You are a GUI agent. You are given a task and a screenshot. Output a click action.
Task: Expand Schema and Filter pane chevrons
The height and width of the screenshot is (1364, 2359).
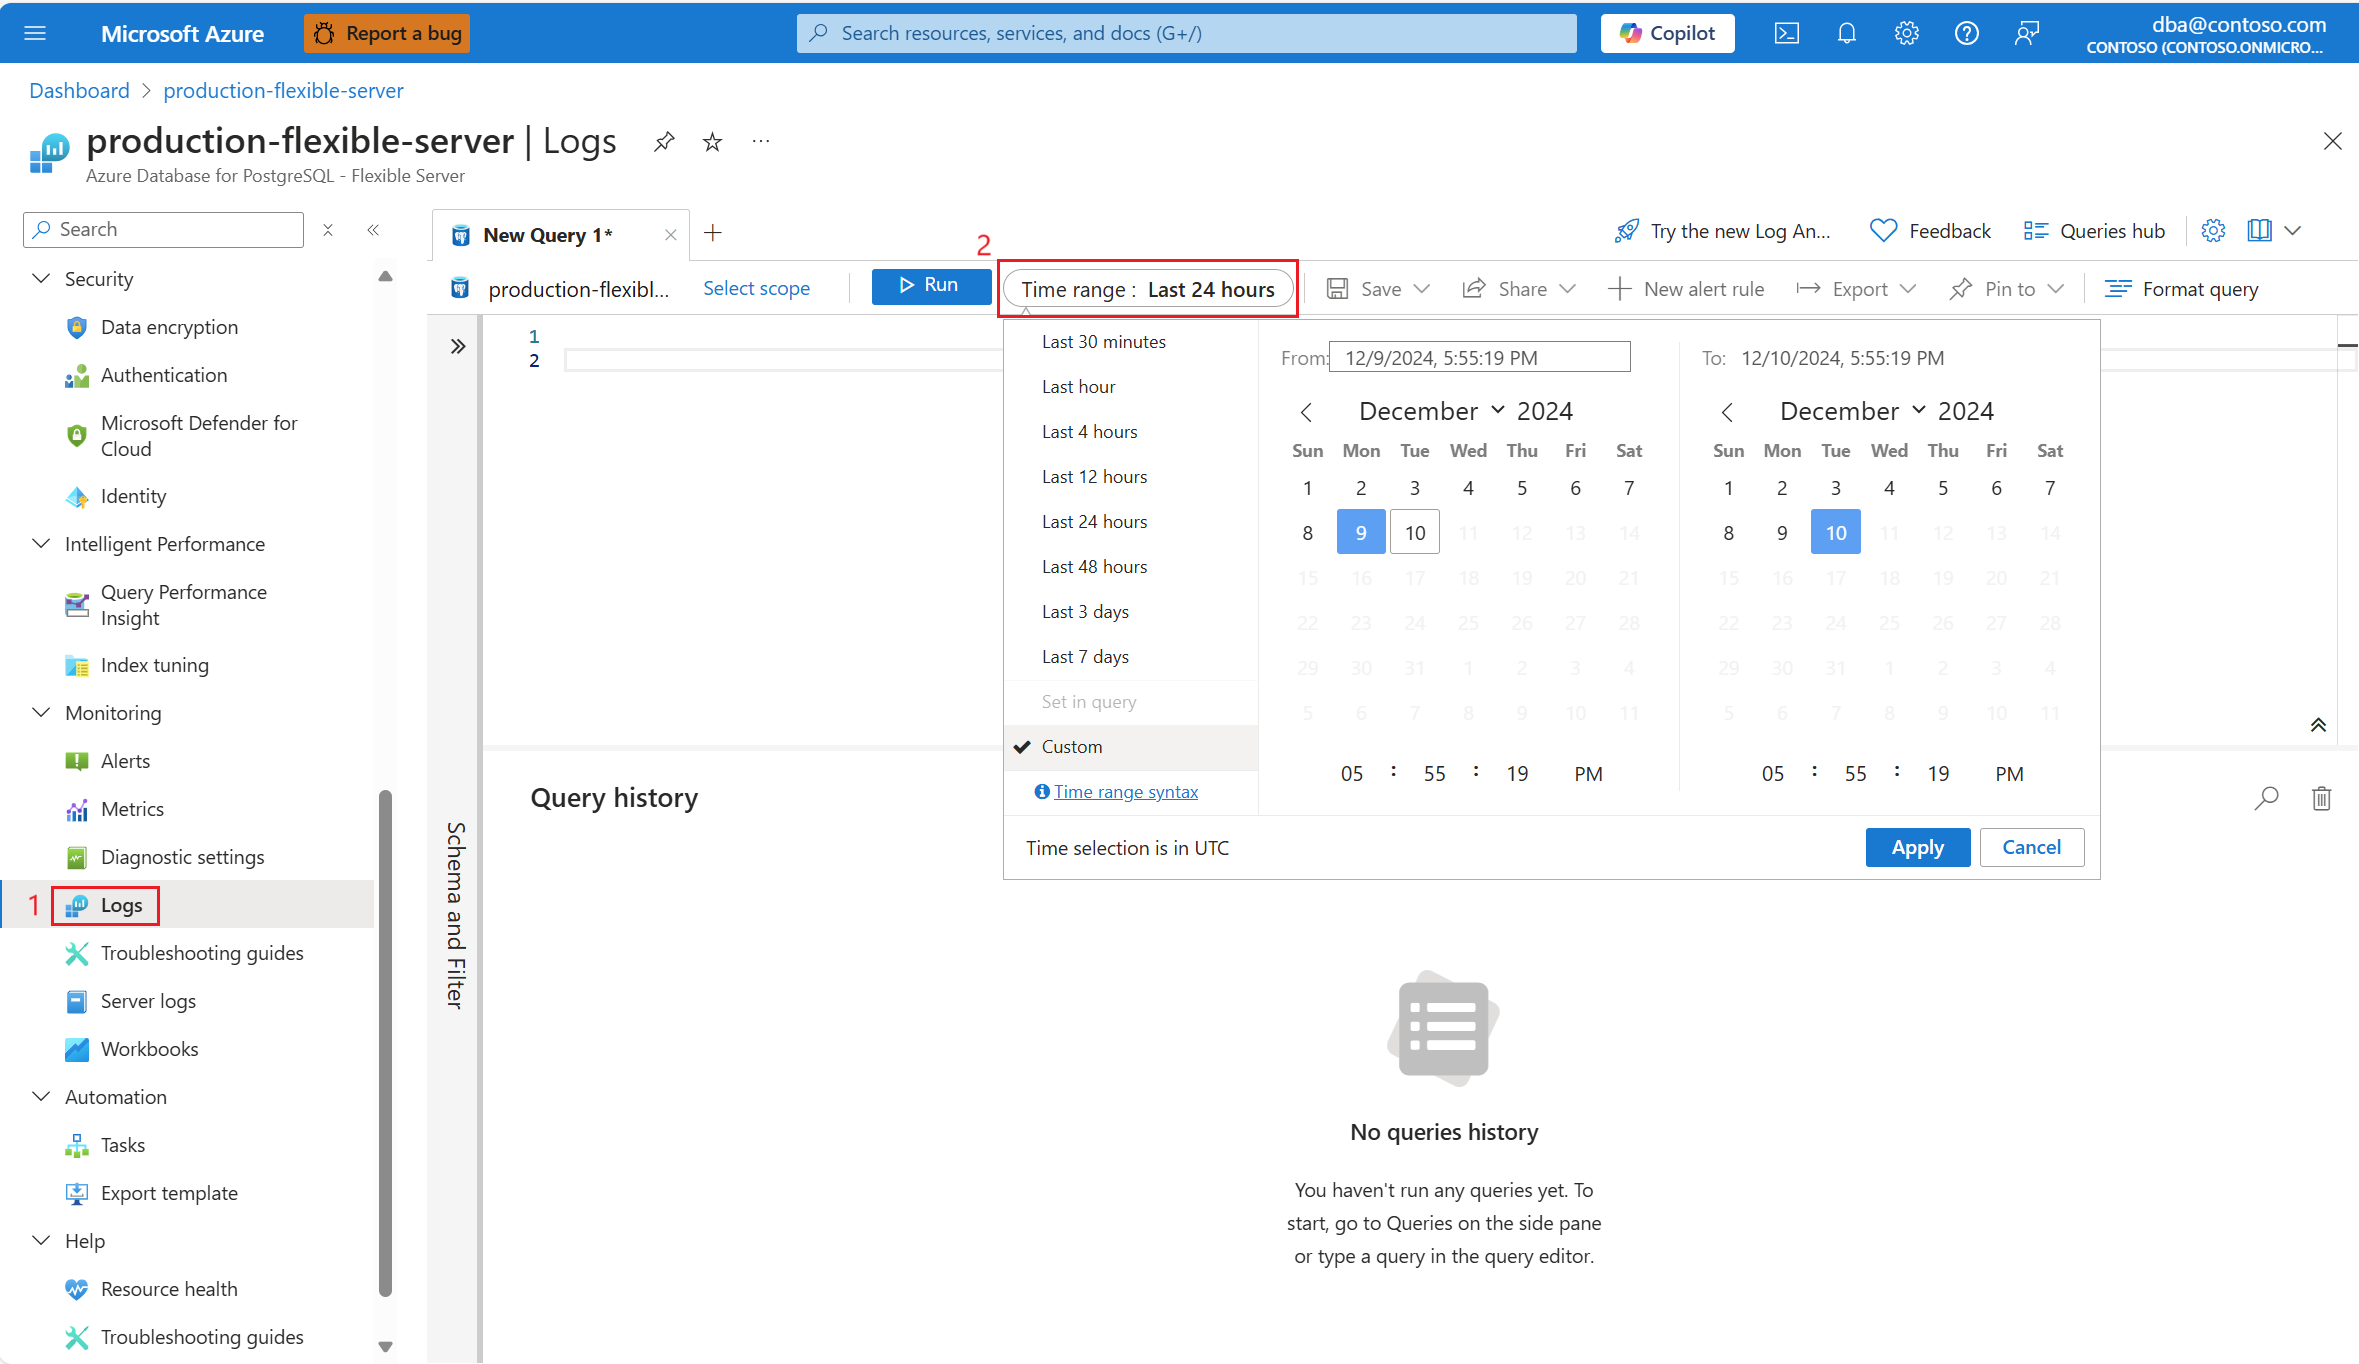coord(458,346)
